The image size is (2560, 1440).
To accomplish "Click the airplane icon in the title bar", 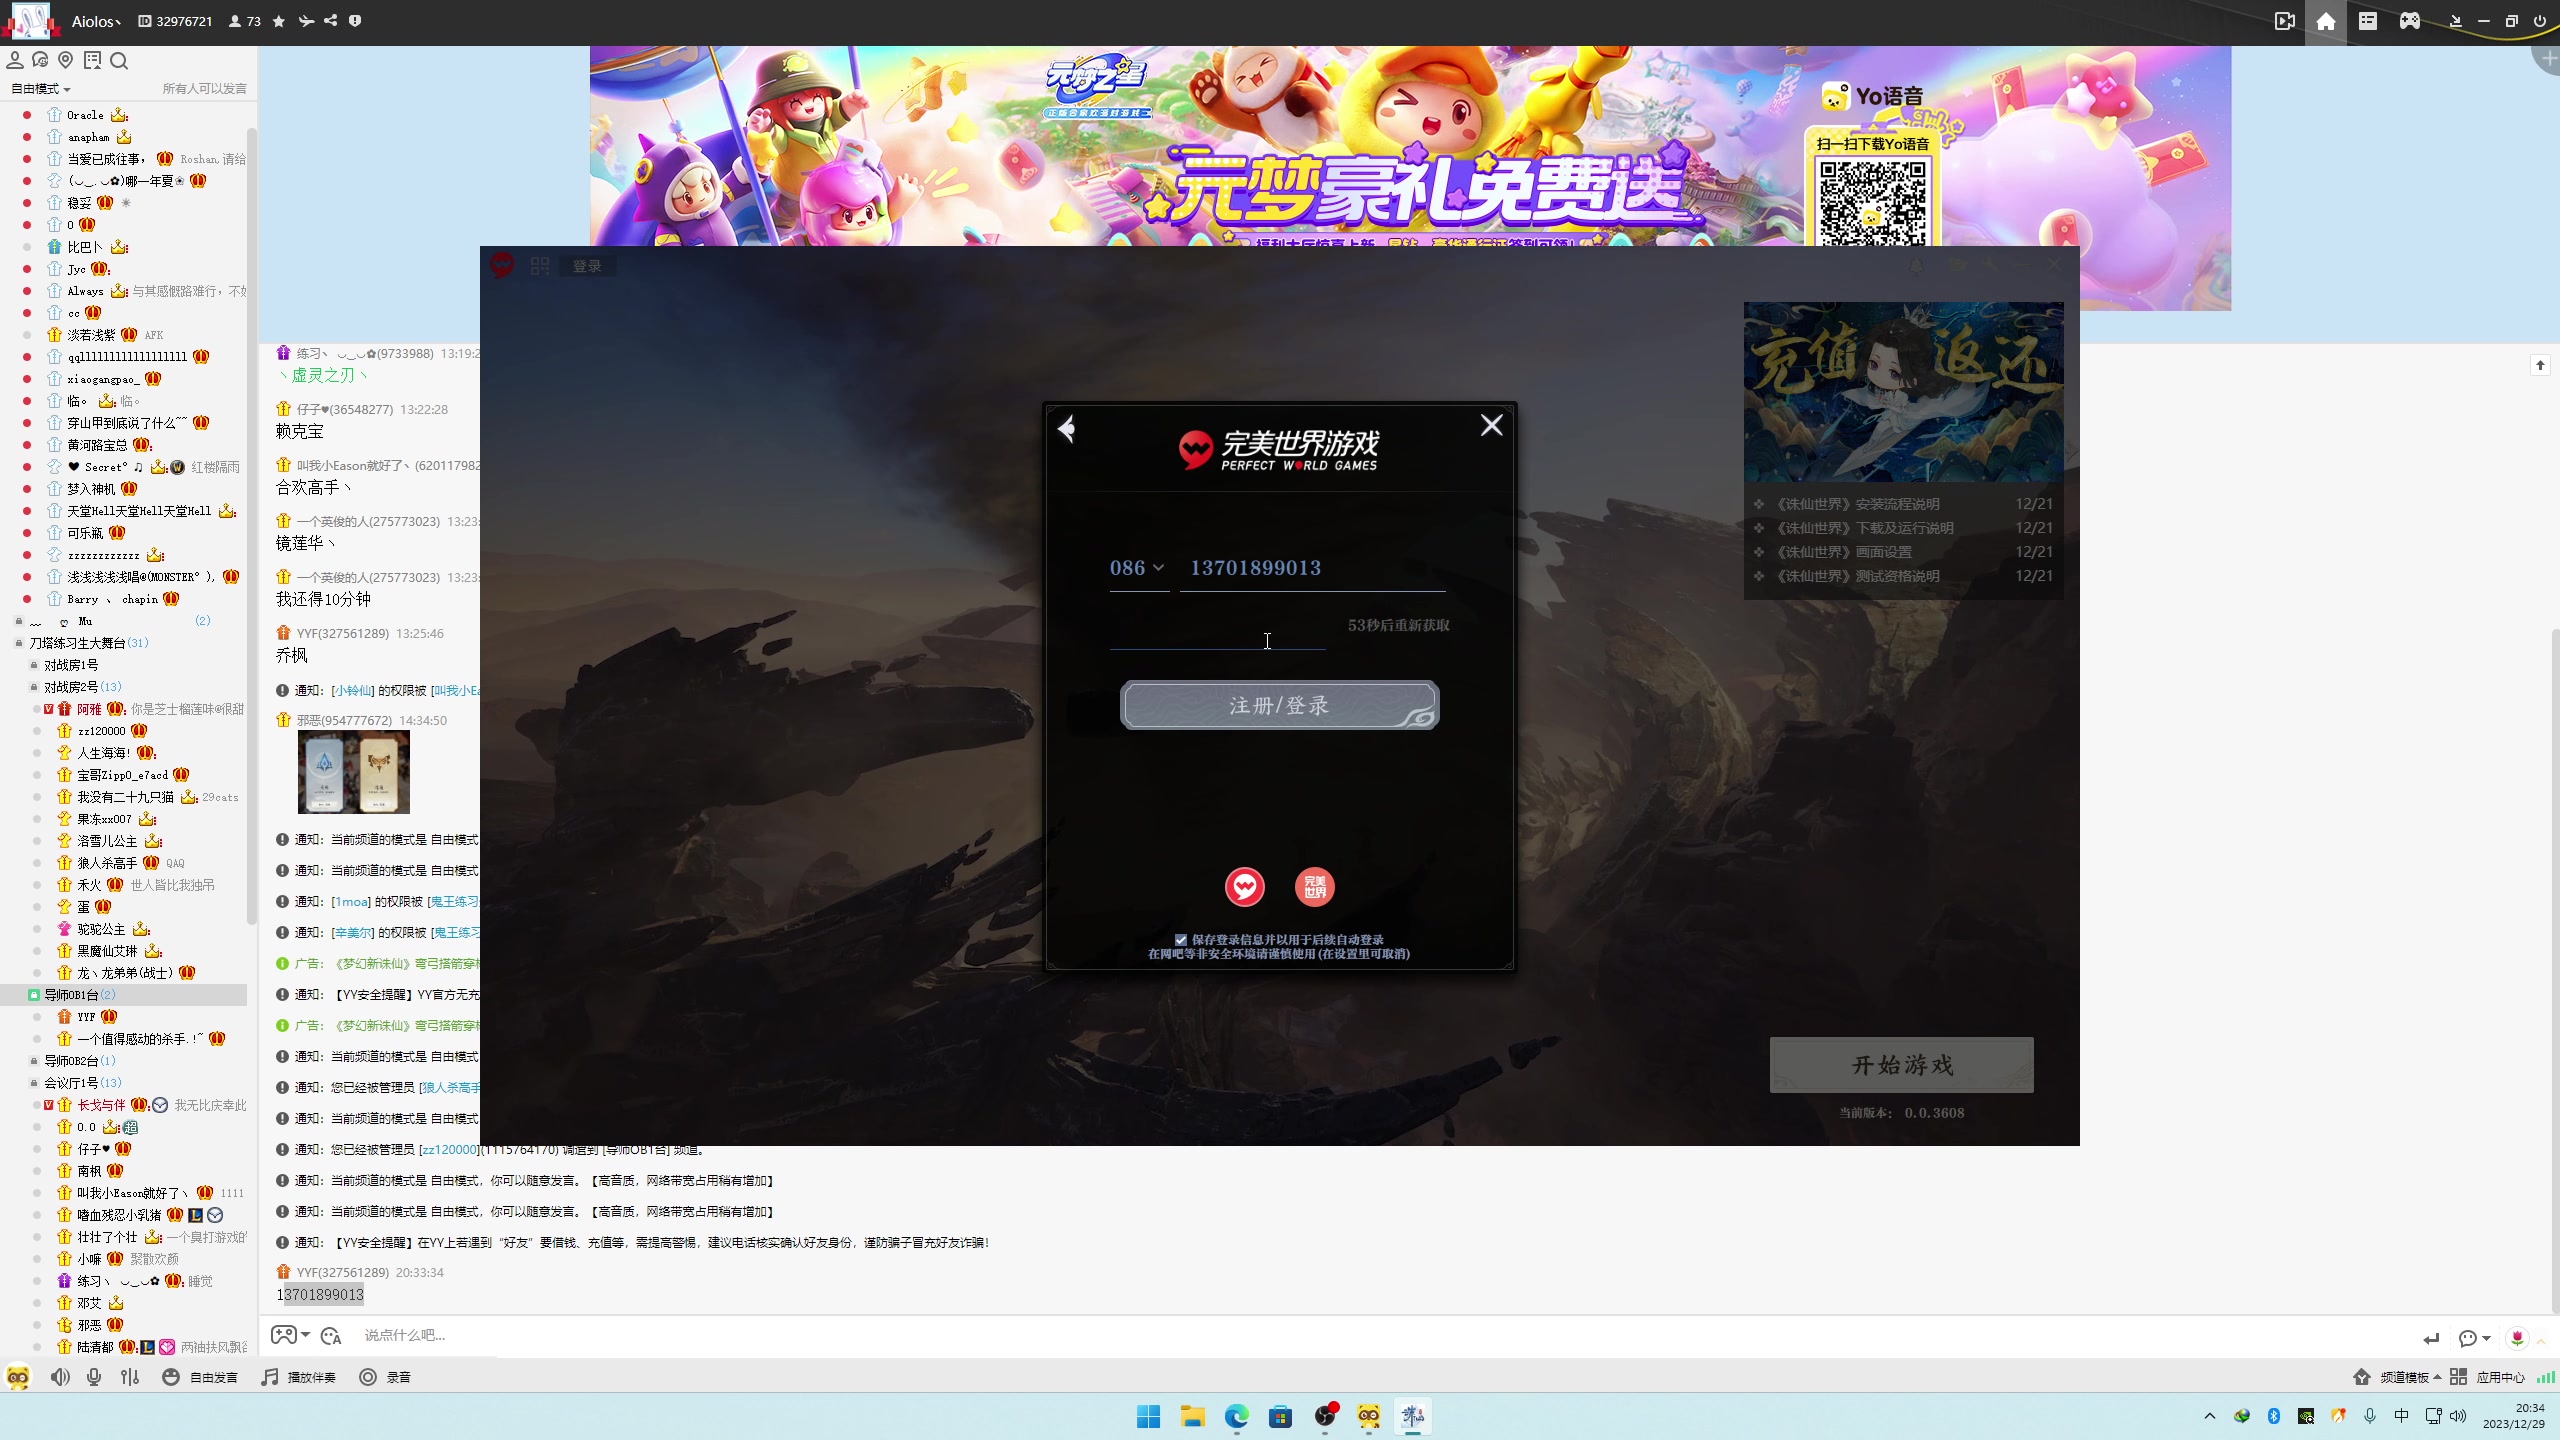I will (x=306, y=21).
